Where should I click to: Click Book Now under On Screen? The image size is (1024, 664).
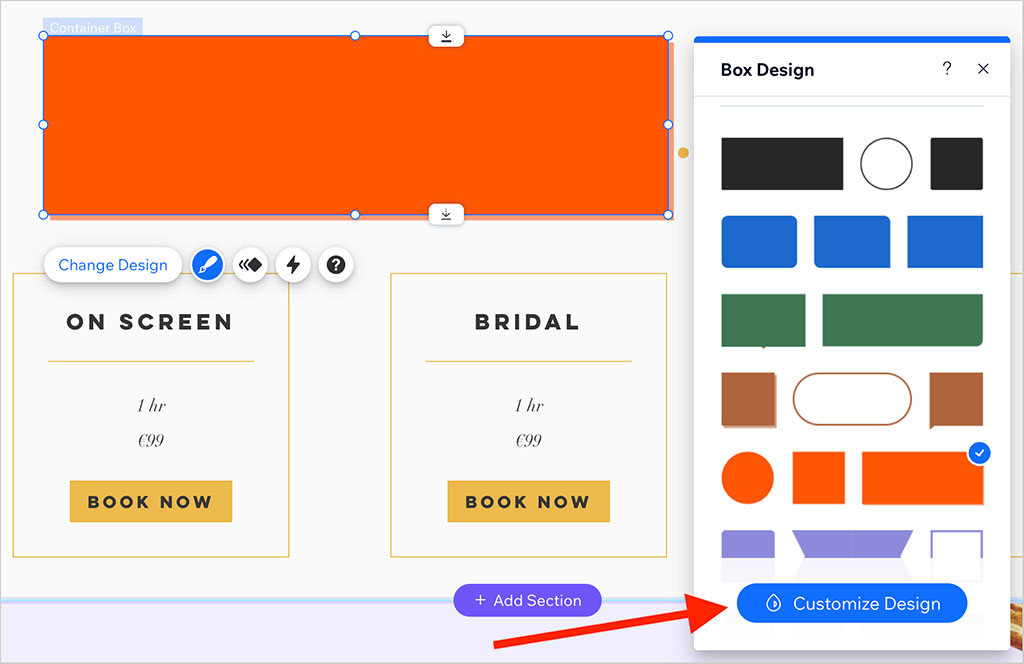coord(151,501)
